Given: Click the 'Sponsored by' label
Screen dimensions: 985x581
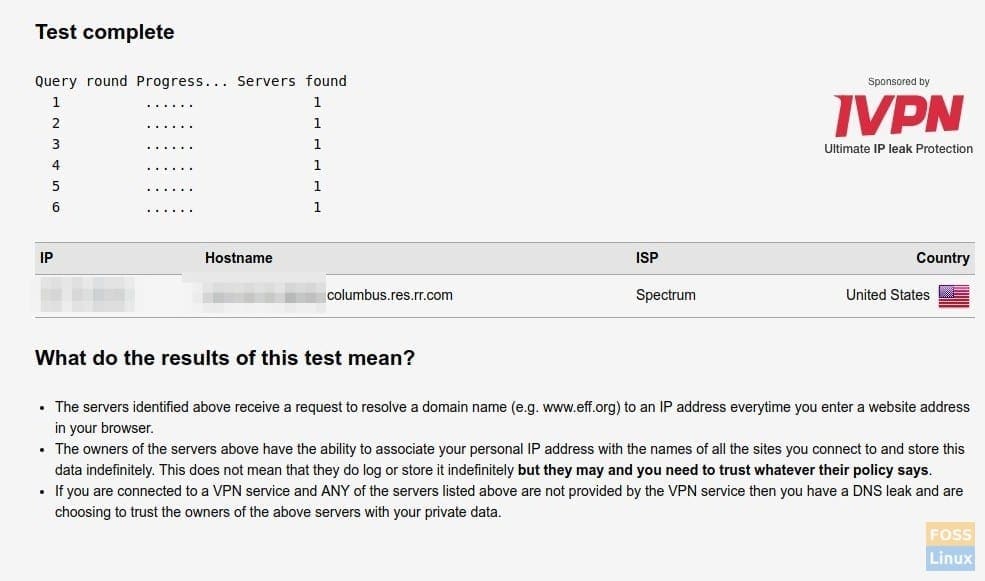Looking at the screenshot, I should coord(898,82).
